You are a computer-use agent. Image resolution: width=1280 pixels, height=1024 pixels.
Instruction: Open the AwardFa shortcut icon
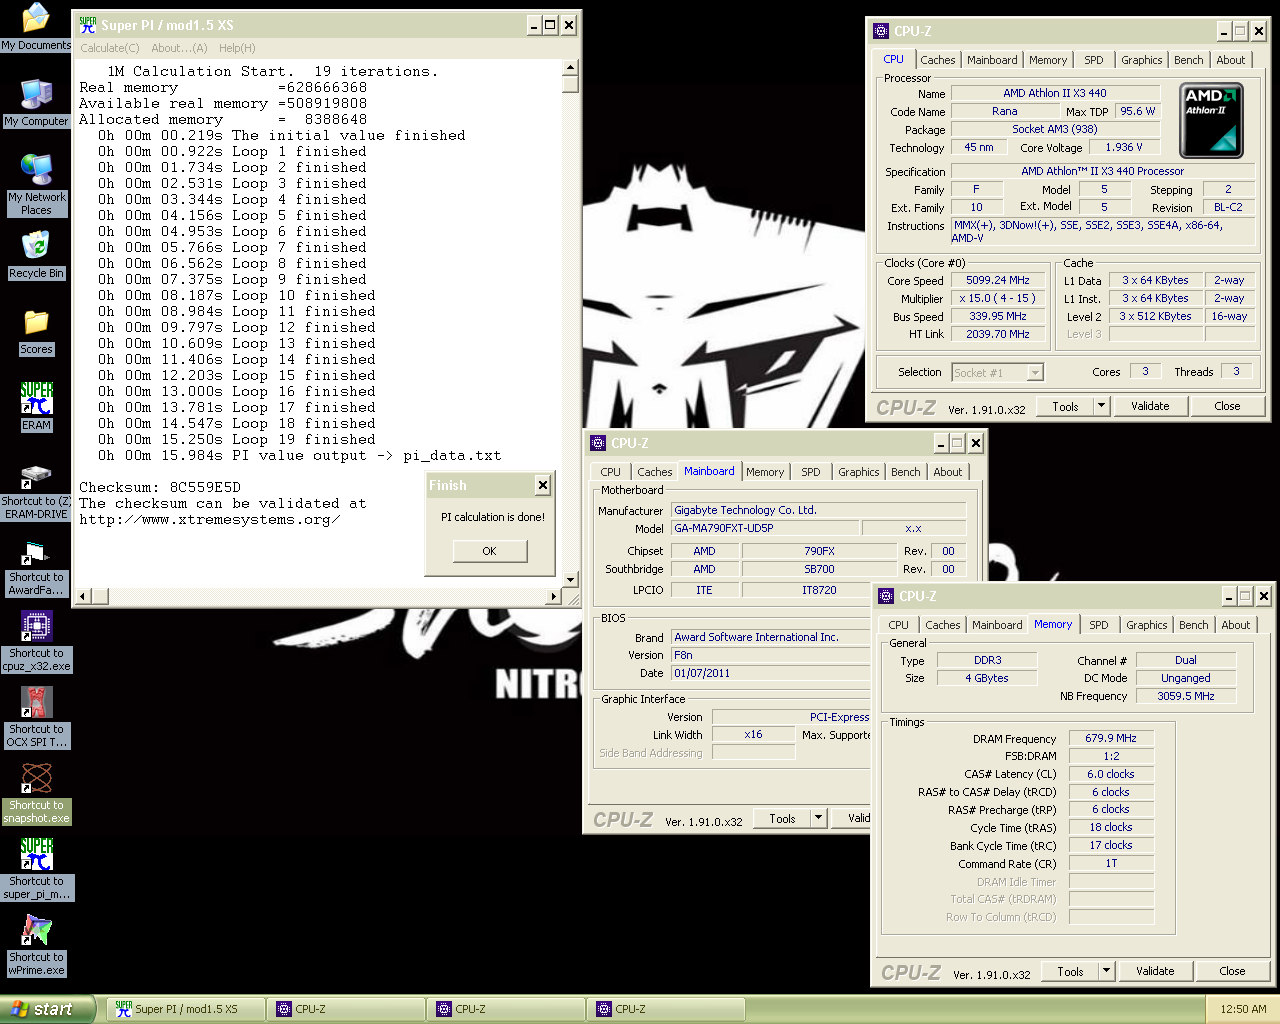(x=36, y=566)
